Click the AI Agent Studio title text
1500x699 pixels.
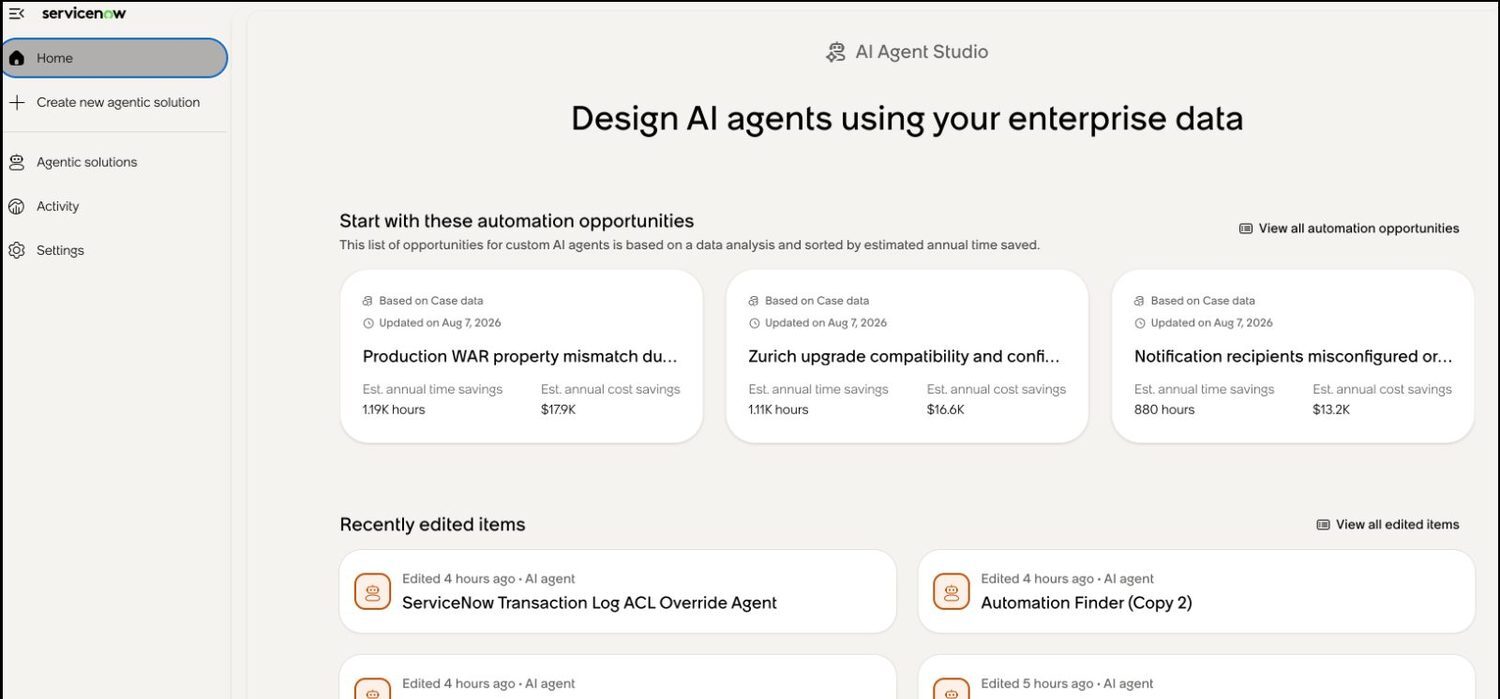[921, 52]
